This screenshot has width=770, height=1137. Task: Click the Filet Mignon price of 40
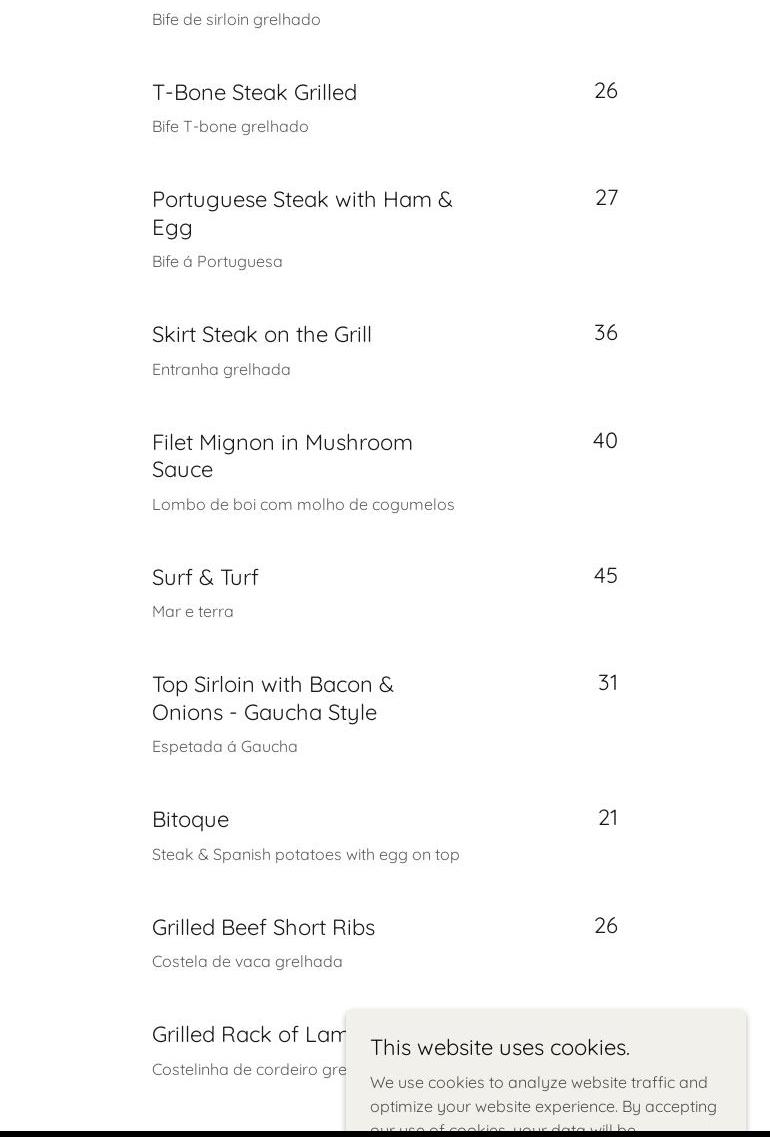pyautogui.click(x=605, y=441)
